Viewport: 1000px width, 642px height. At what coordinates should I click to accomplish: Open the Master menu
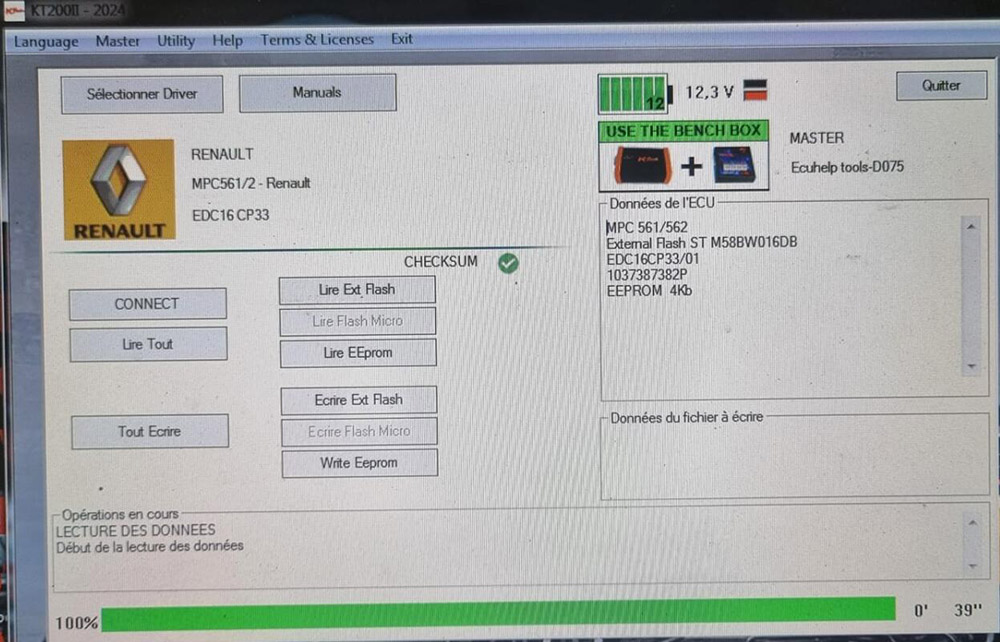coord(117,41)
